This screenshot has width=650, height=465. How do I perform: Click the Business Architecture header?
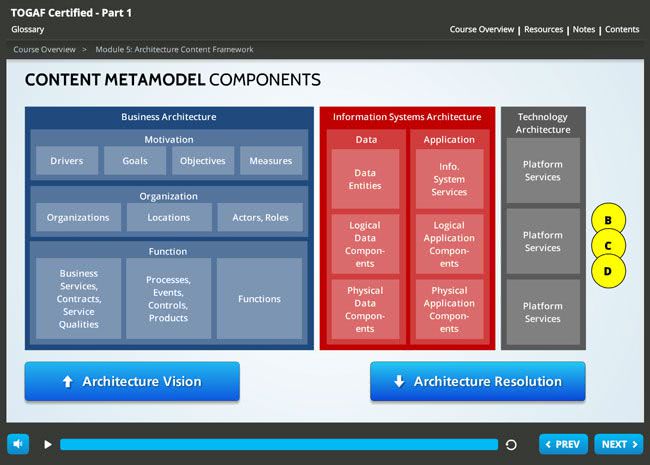click(169, 117)
